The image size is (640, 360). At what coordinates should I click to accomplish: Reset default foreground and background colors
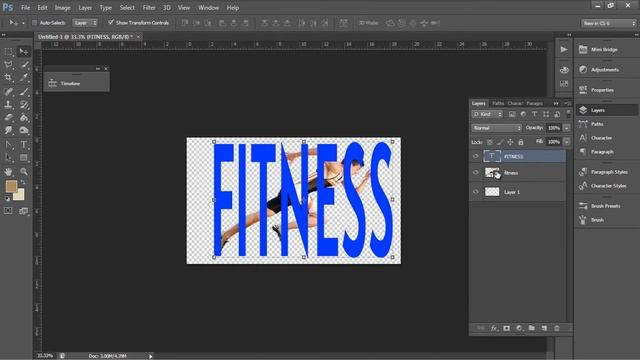(7, 199)
